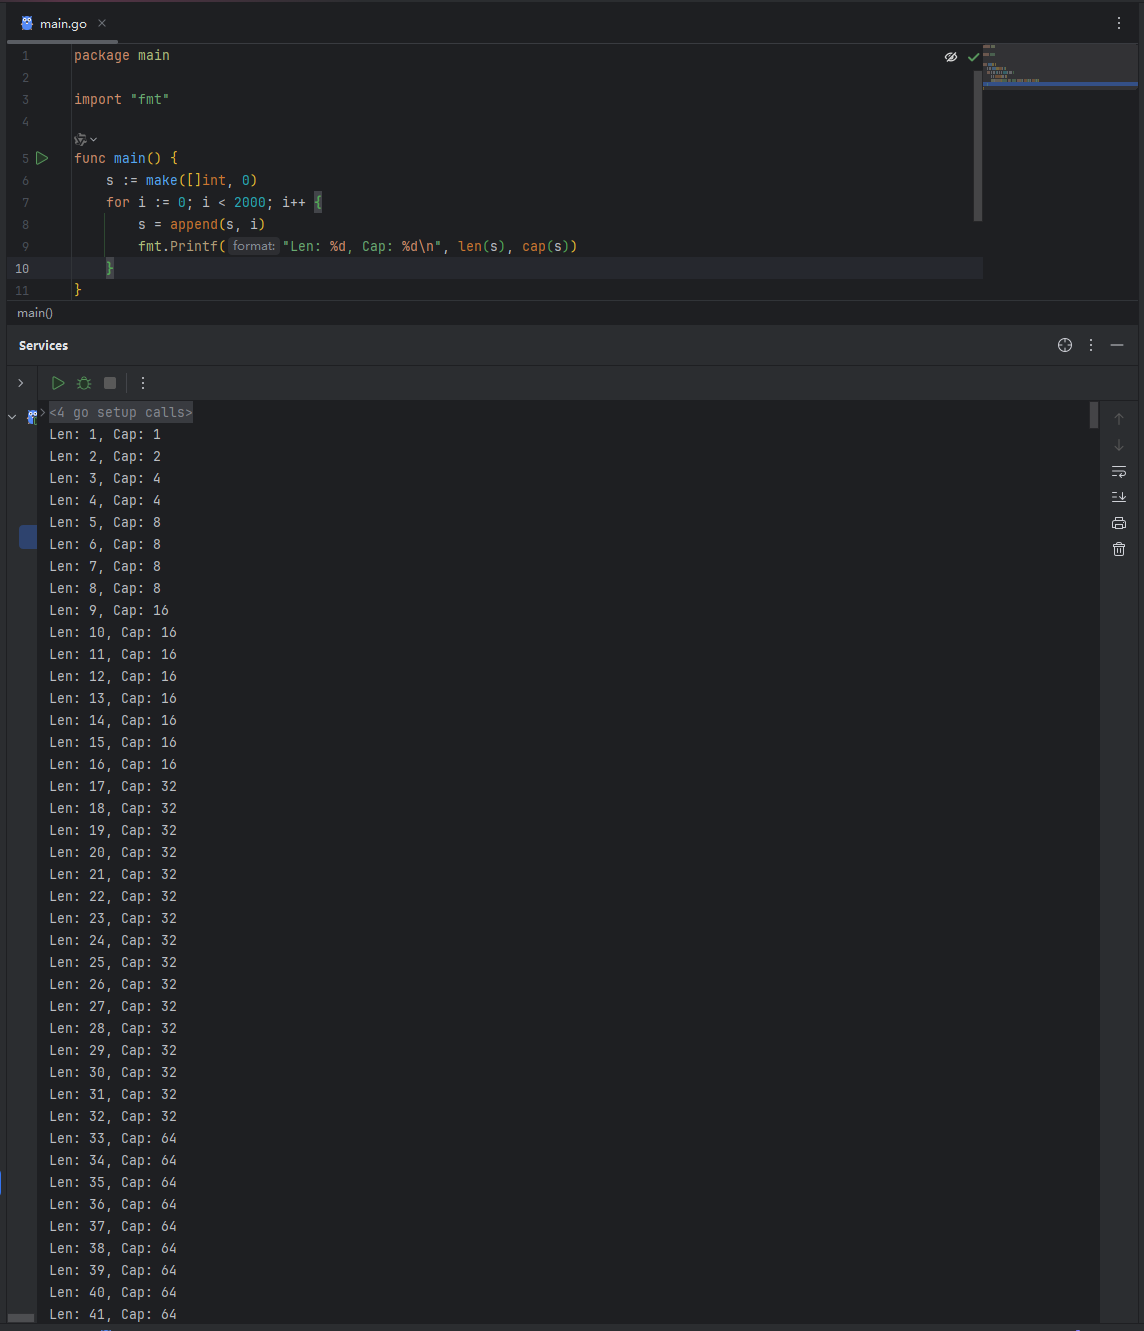Click the Print console output icon
This screenshot has height=1331, width=1144.
(x=1119, y=523)
